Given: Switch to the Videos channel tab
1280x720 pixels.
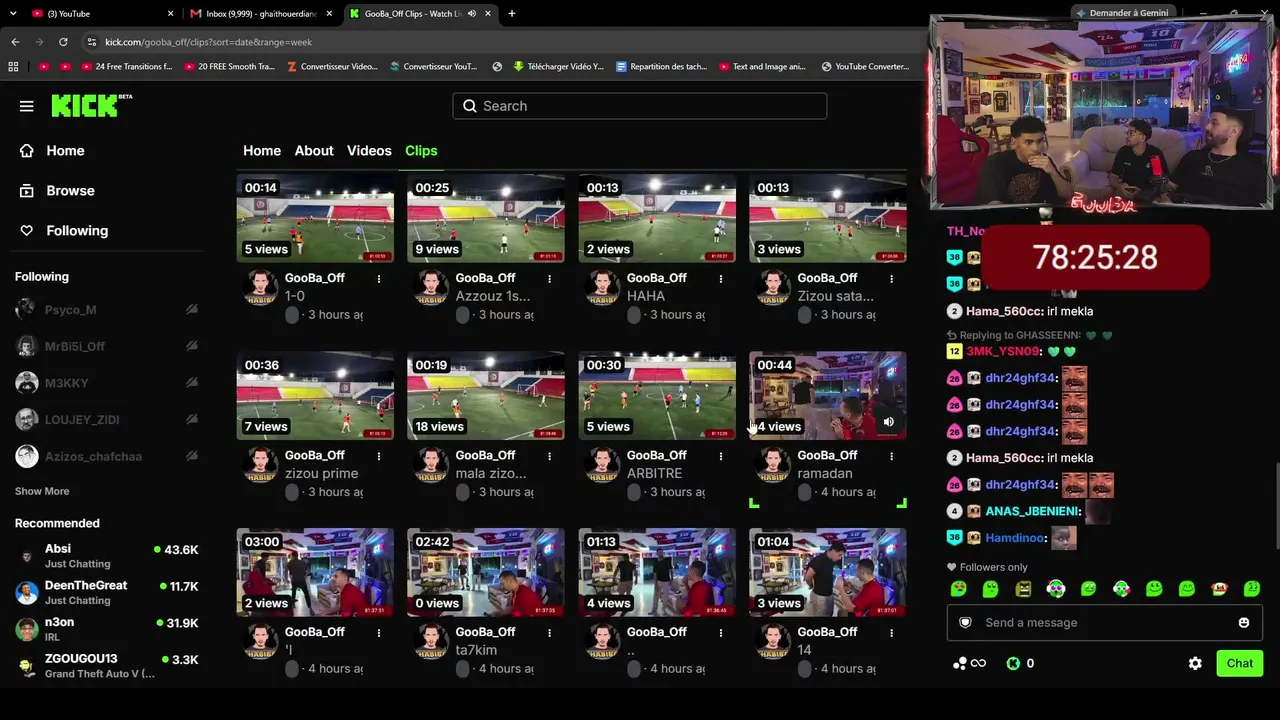Looking at the screenshot, I should 369,151.
